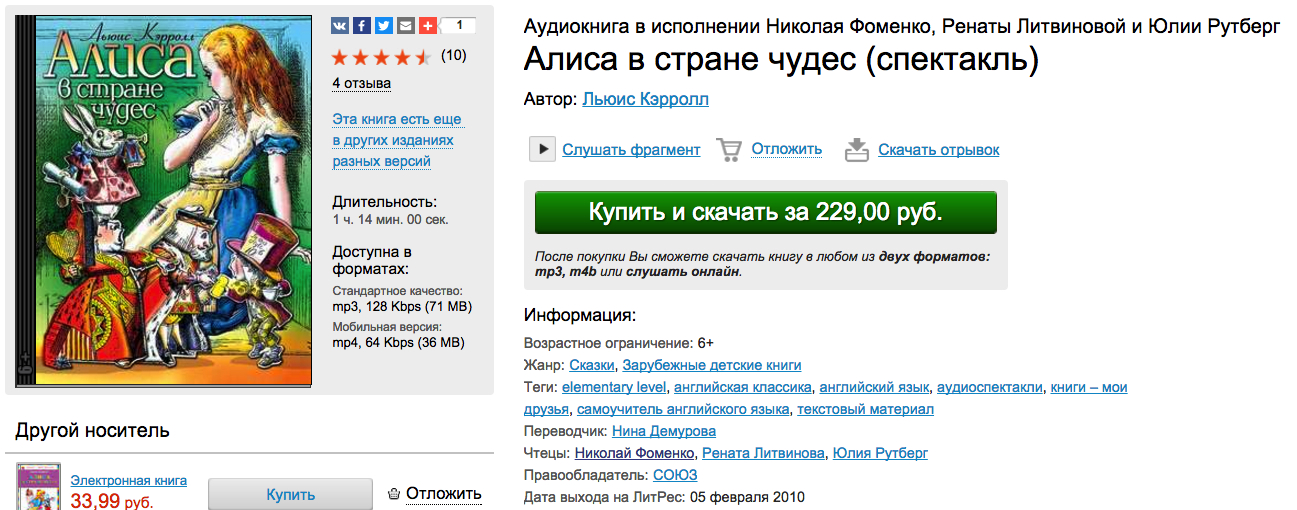Open tag 'аудиоспектакли'
The width and height of the screenshot is (1297, 510).
coord(991,387)
